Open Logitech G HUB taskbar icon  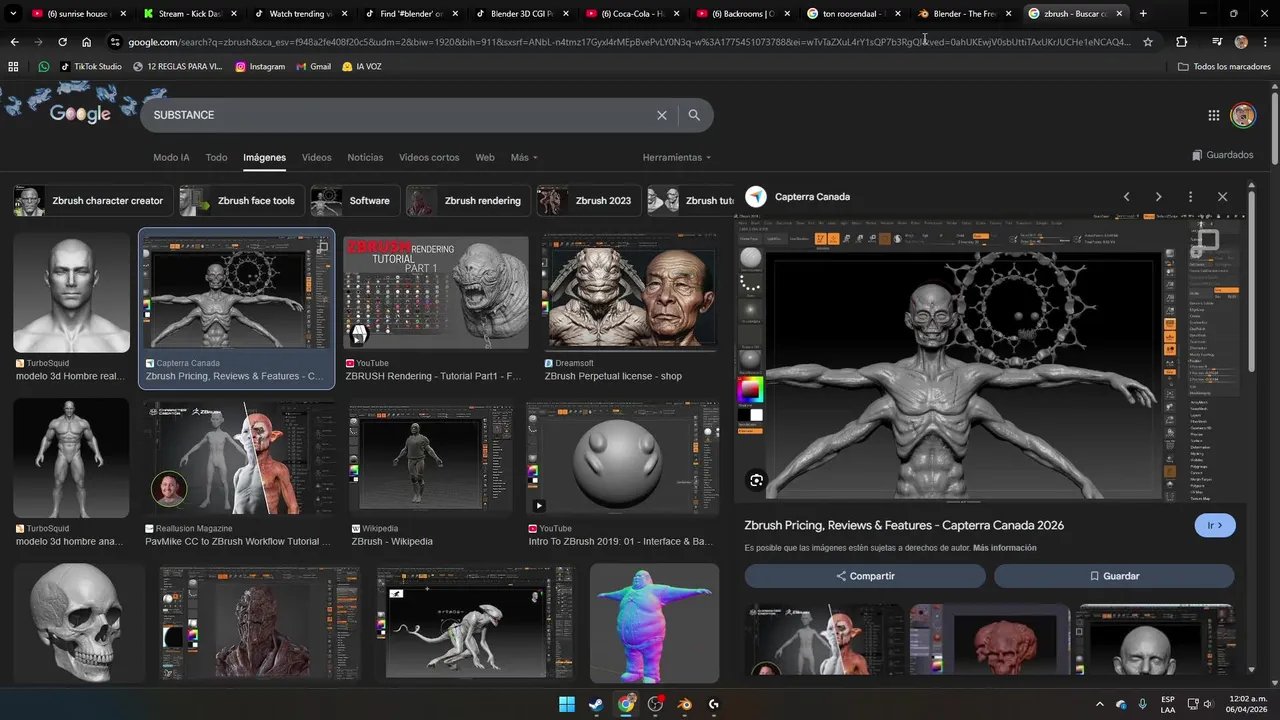[713, 704]
